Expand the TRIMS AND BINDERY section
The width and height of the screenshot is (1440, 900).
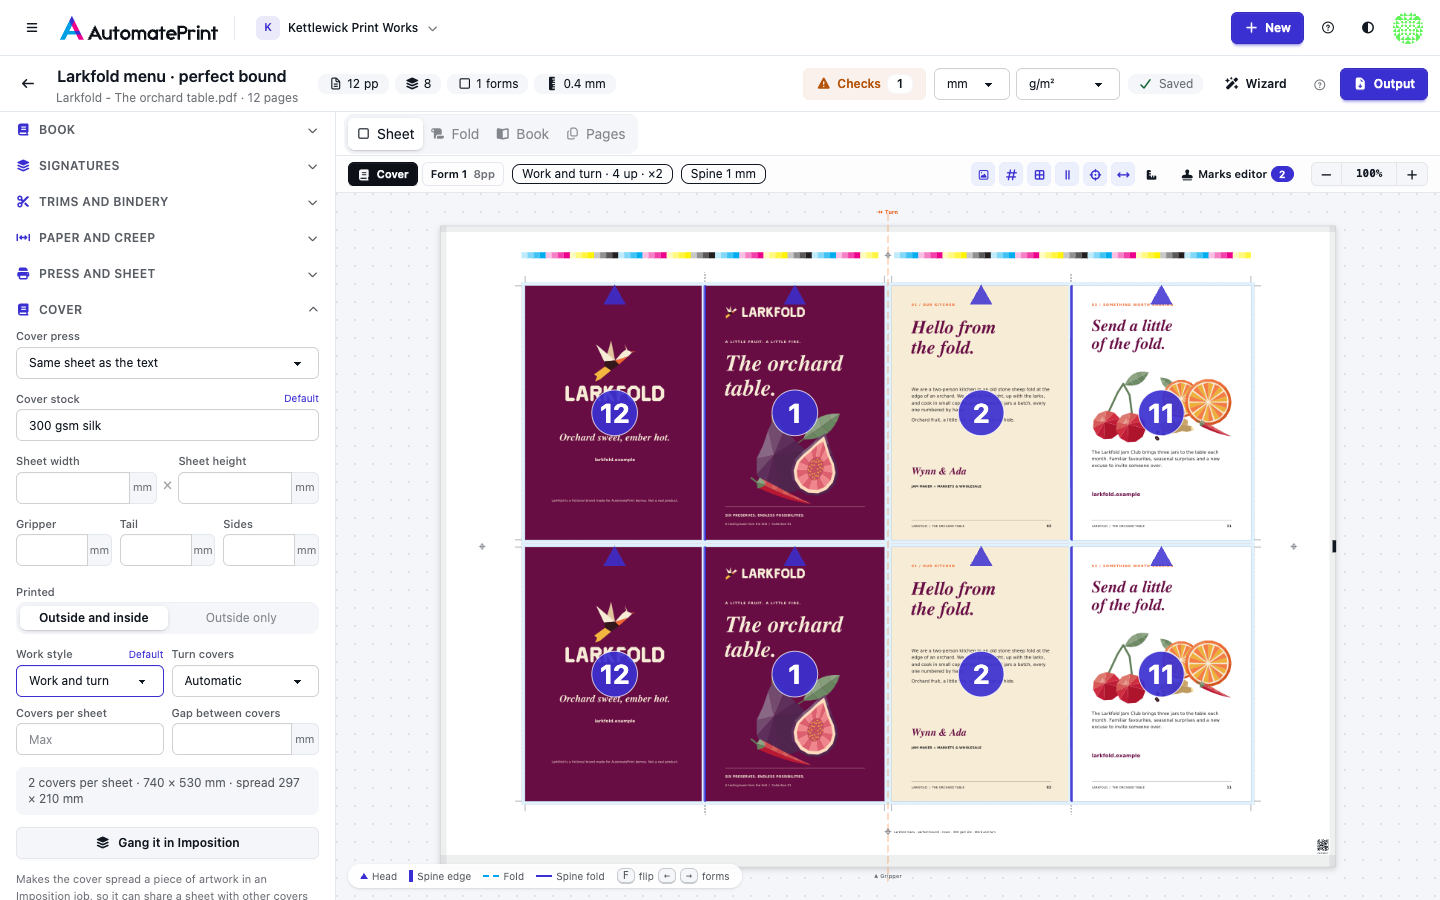coord(167,202)
